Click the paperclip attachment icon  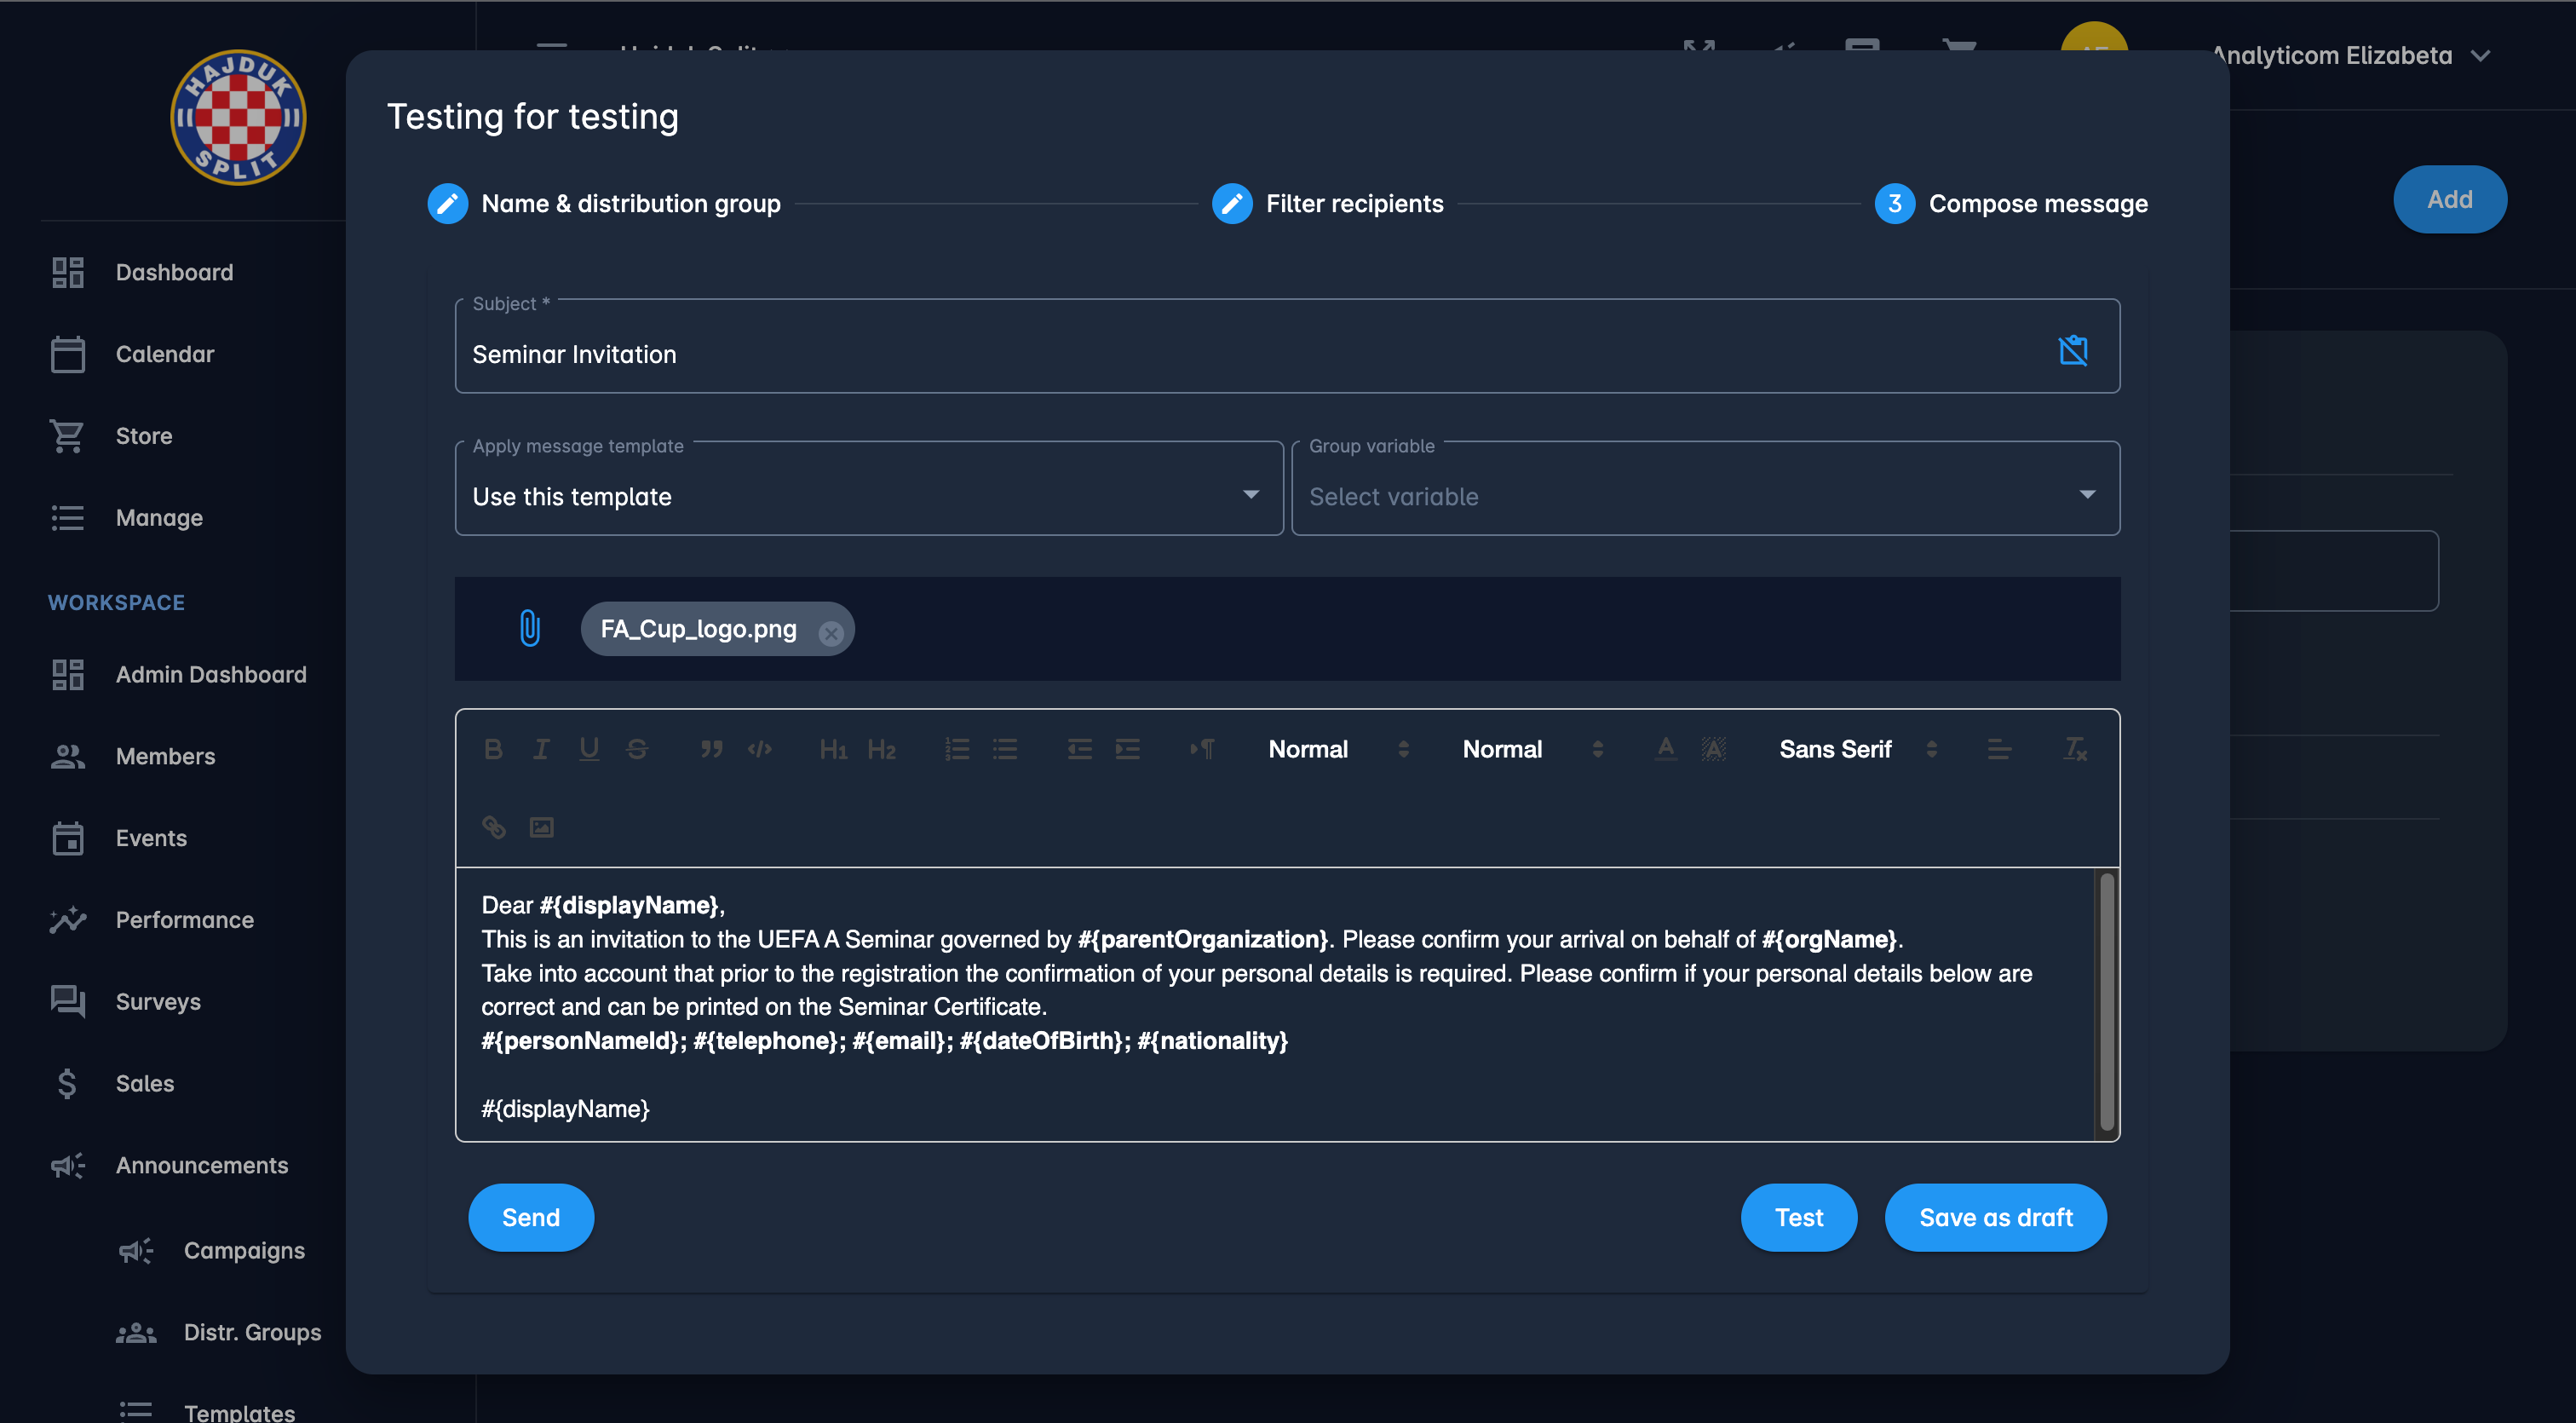tap(530, 629)
